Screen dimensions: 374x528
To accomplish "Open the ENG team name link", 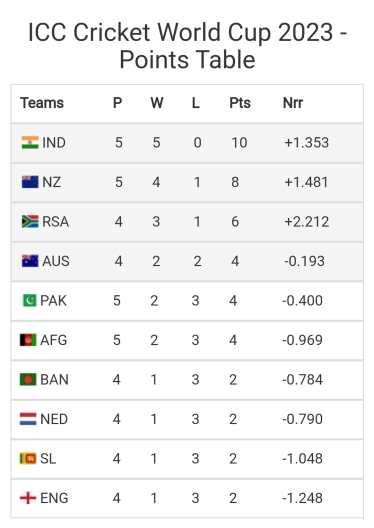I will click(54, 498).
